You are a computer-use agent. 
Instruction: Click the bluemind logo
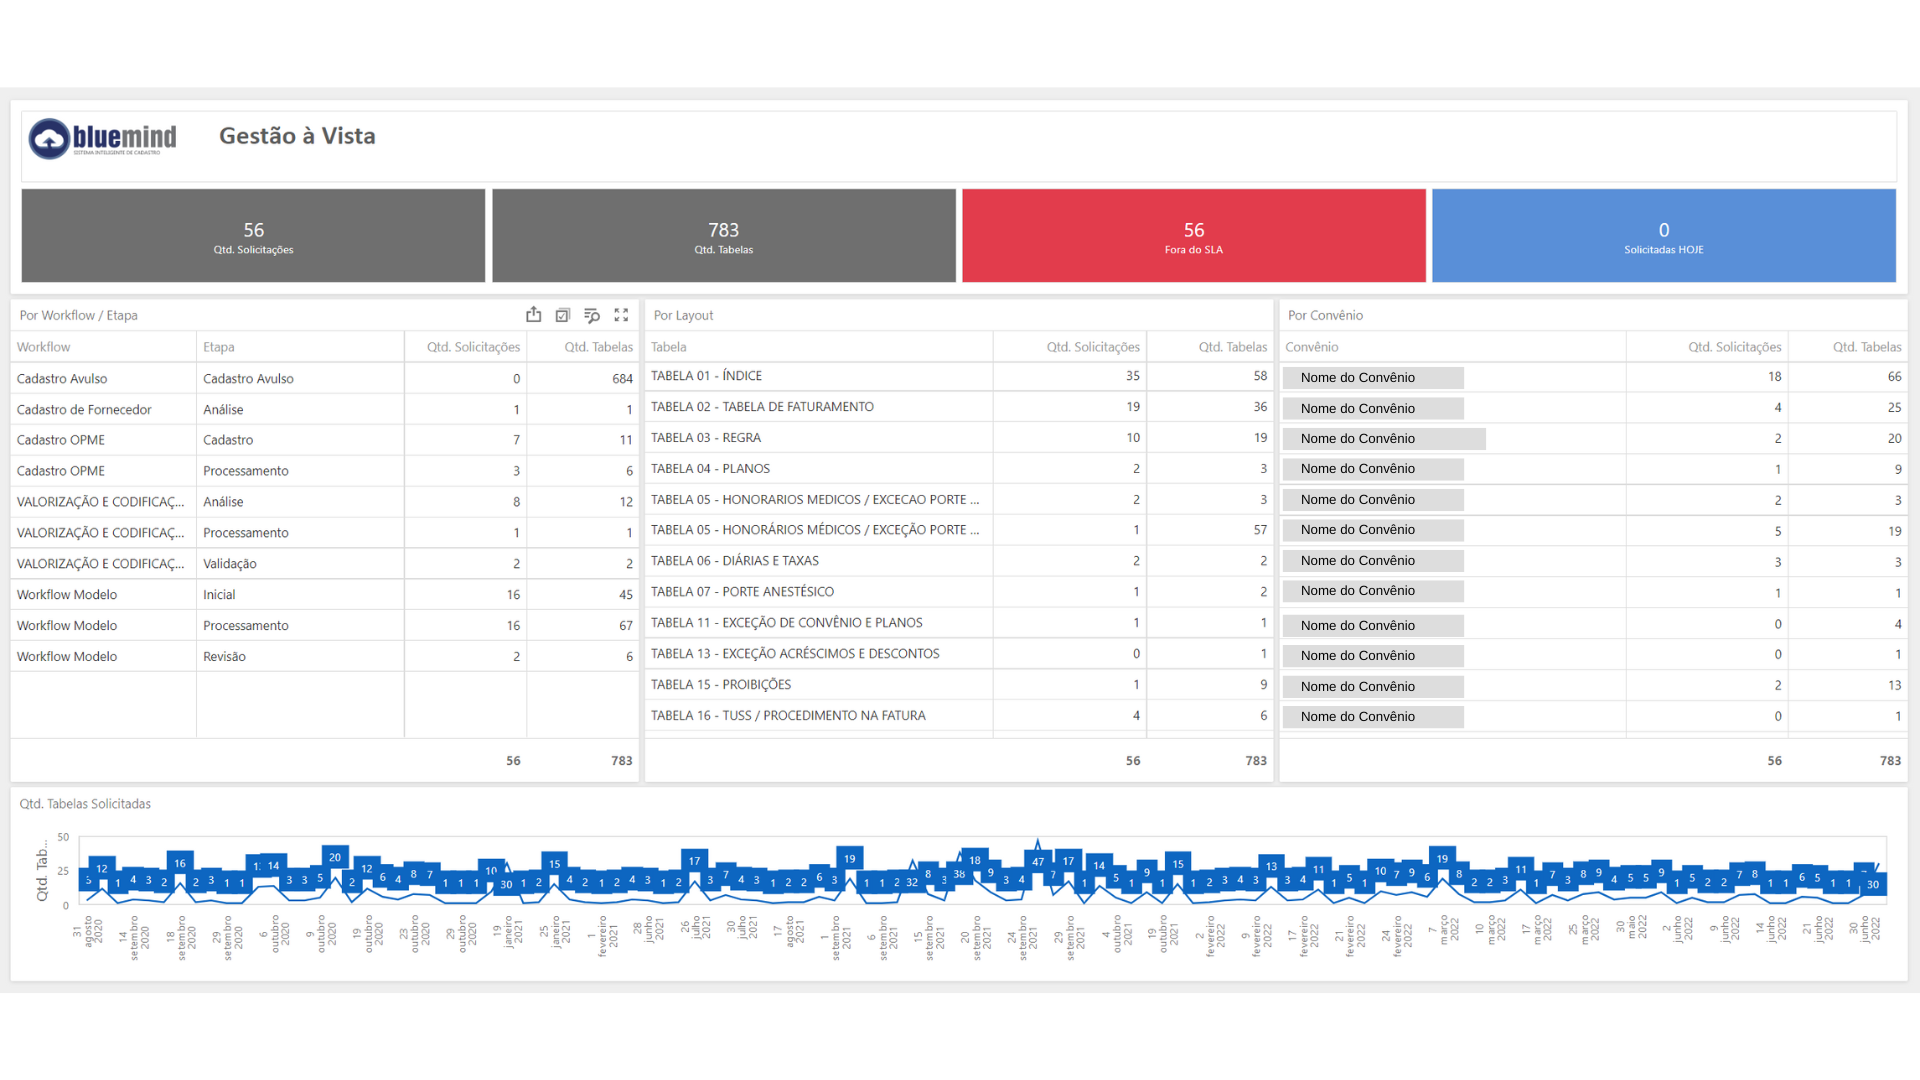click(x=103, y=138)
